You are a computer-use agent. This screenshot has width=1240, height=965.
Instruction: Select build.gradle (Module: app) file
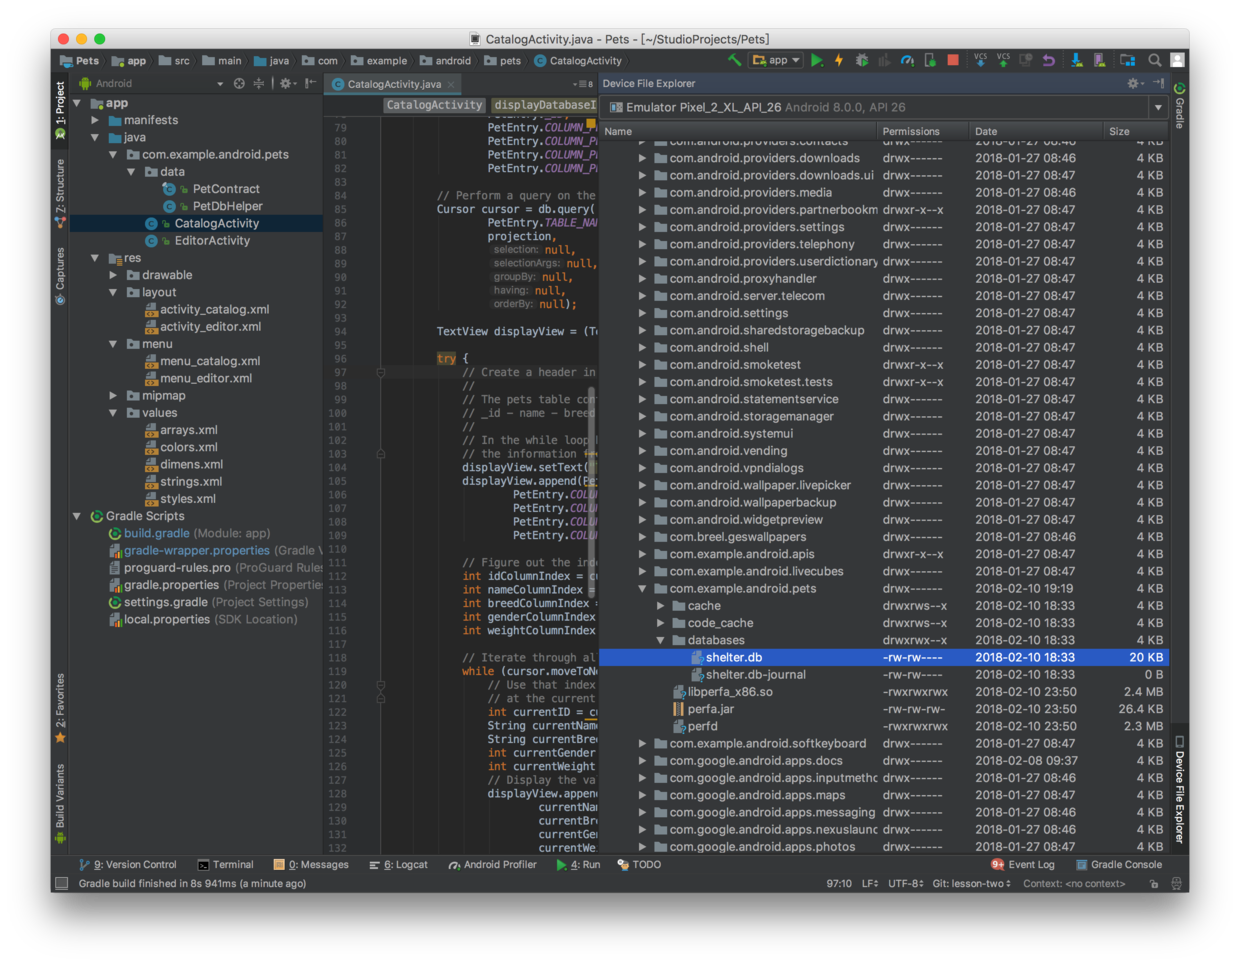189,534
